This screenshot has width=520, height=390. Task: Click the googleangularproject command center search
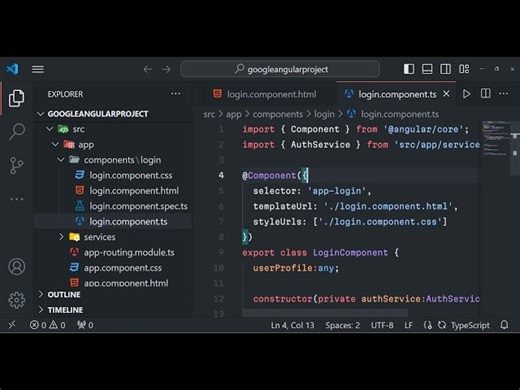coord(280,69)
